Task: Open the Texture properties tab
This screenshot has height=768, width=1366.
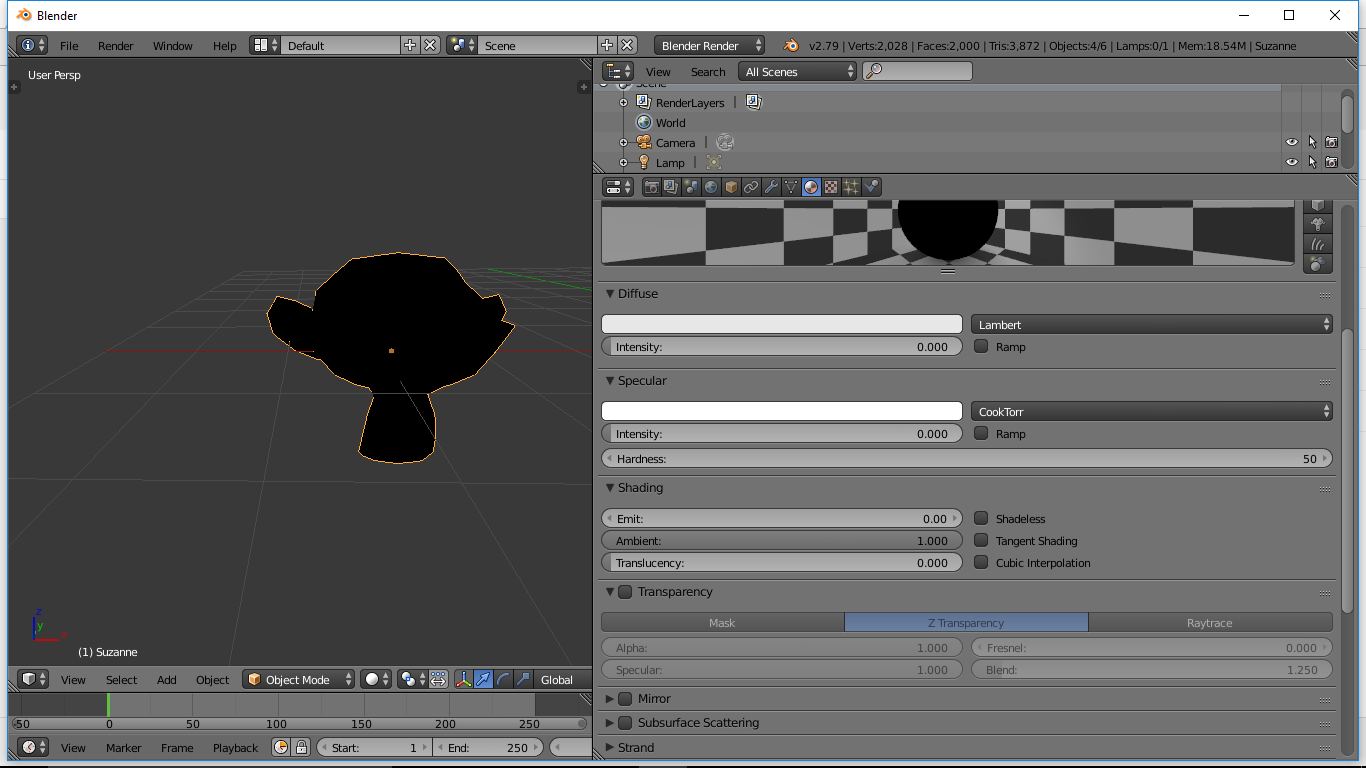Action: click(831, 187)
